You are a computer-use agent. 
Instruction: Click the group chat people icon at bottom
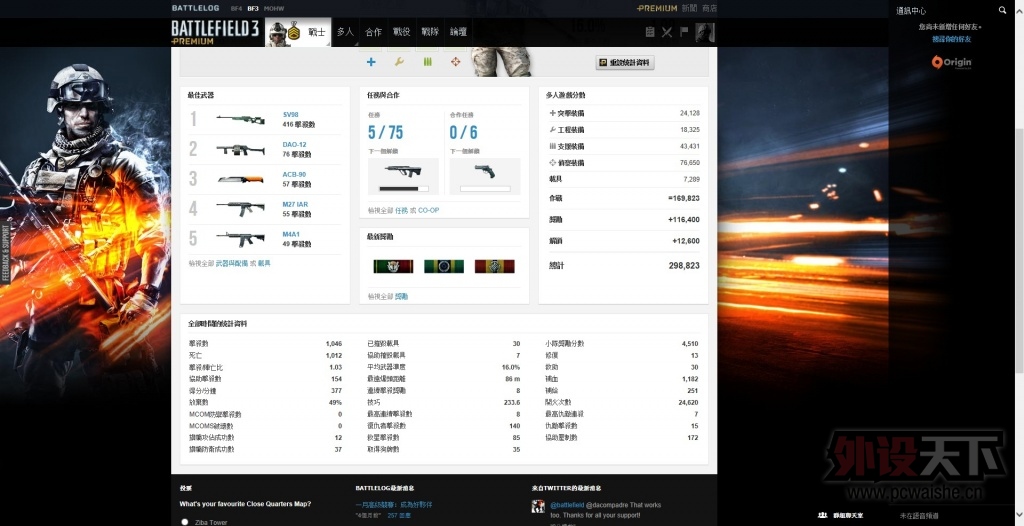coord(823,516)
